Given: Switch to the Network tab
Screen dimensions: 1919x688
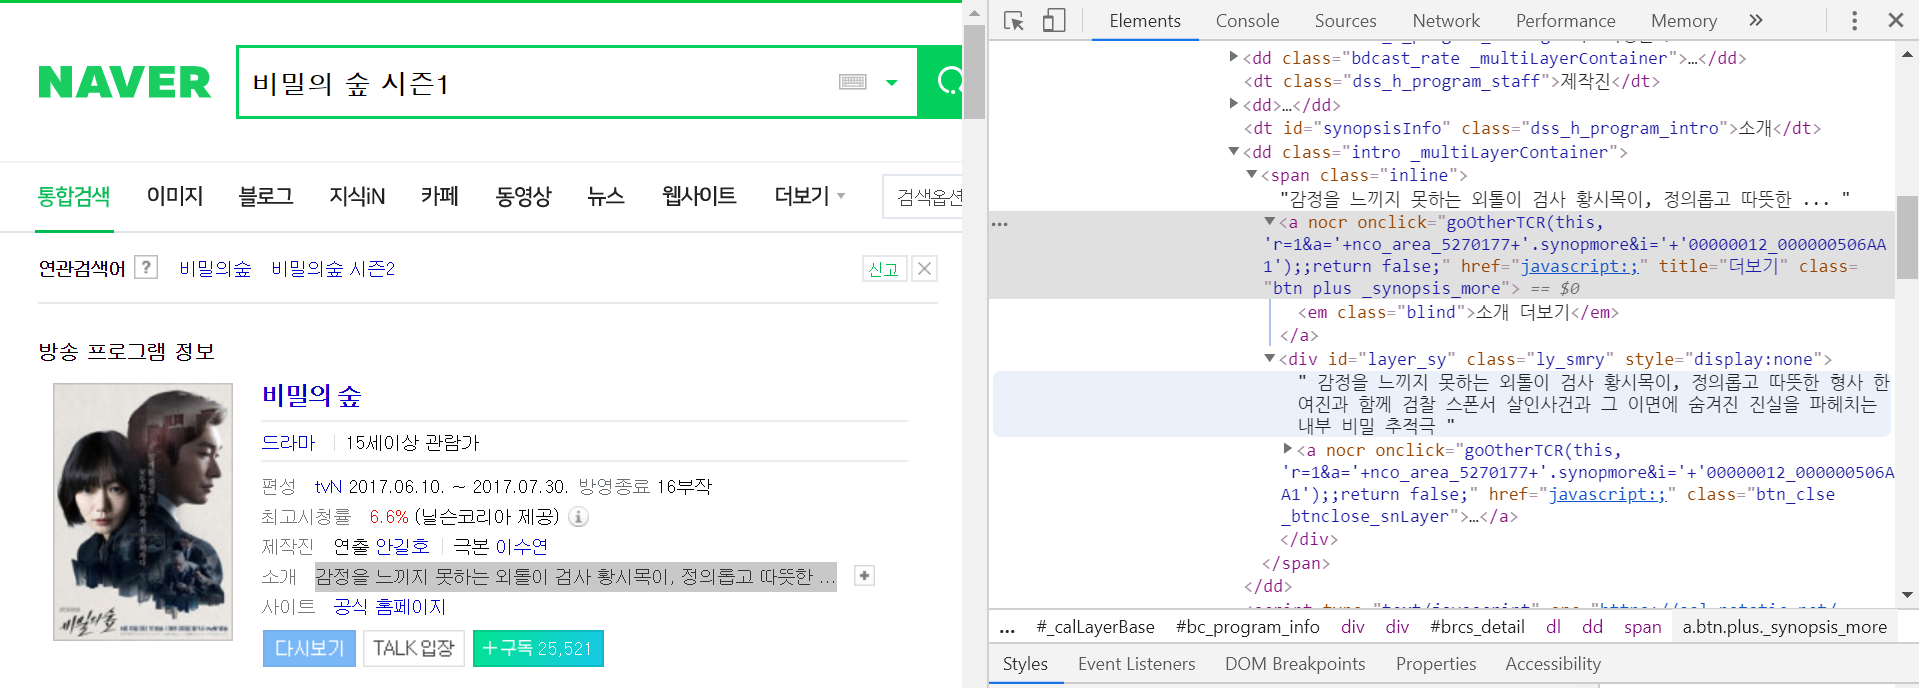Looking at the screenshot, I should tap(1446, 21).
